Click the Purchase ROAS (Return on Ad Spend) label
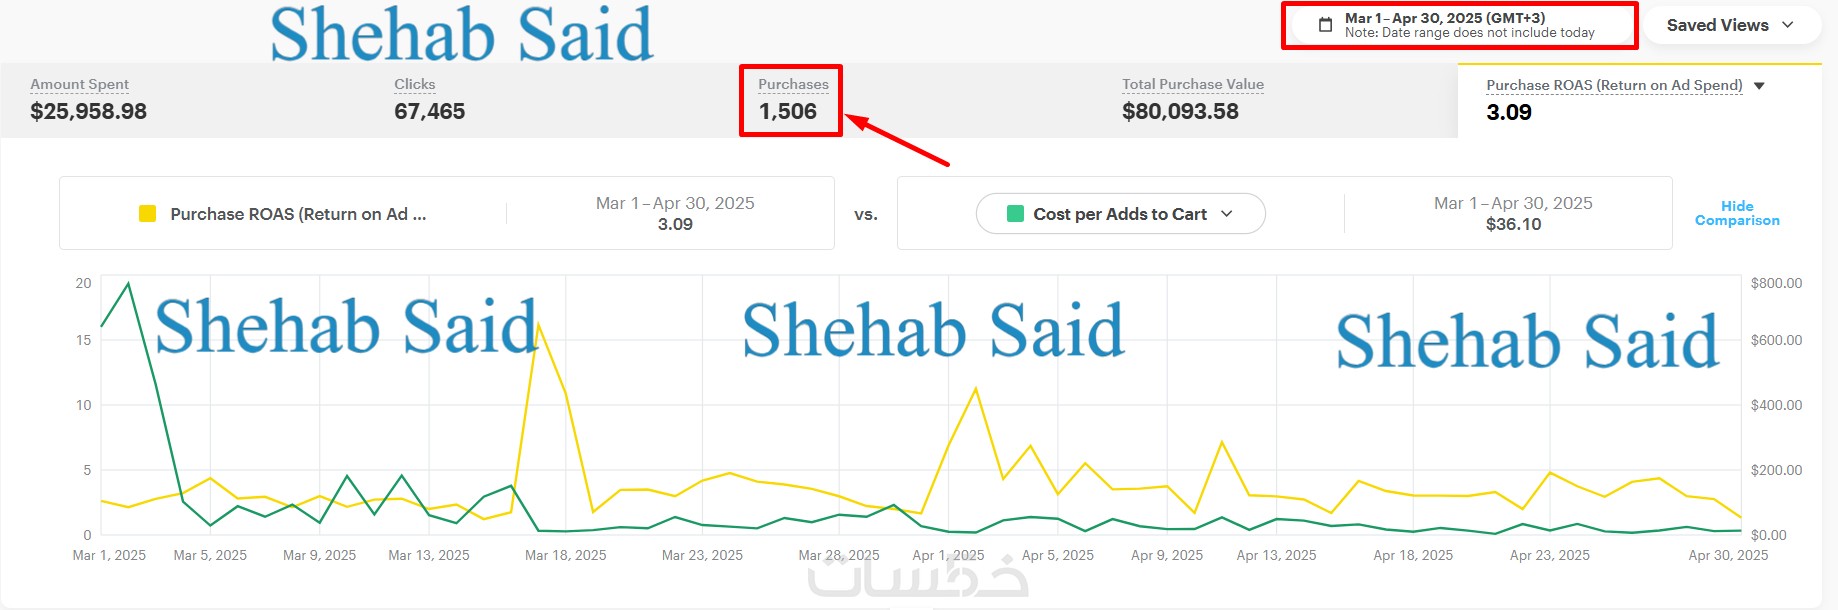 [1614, 86]
